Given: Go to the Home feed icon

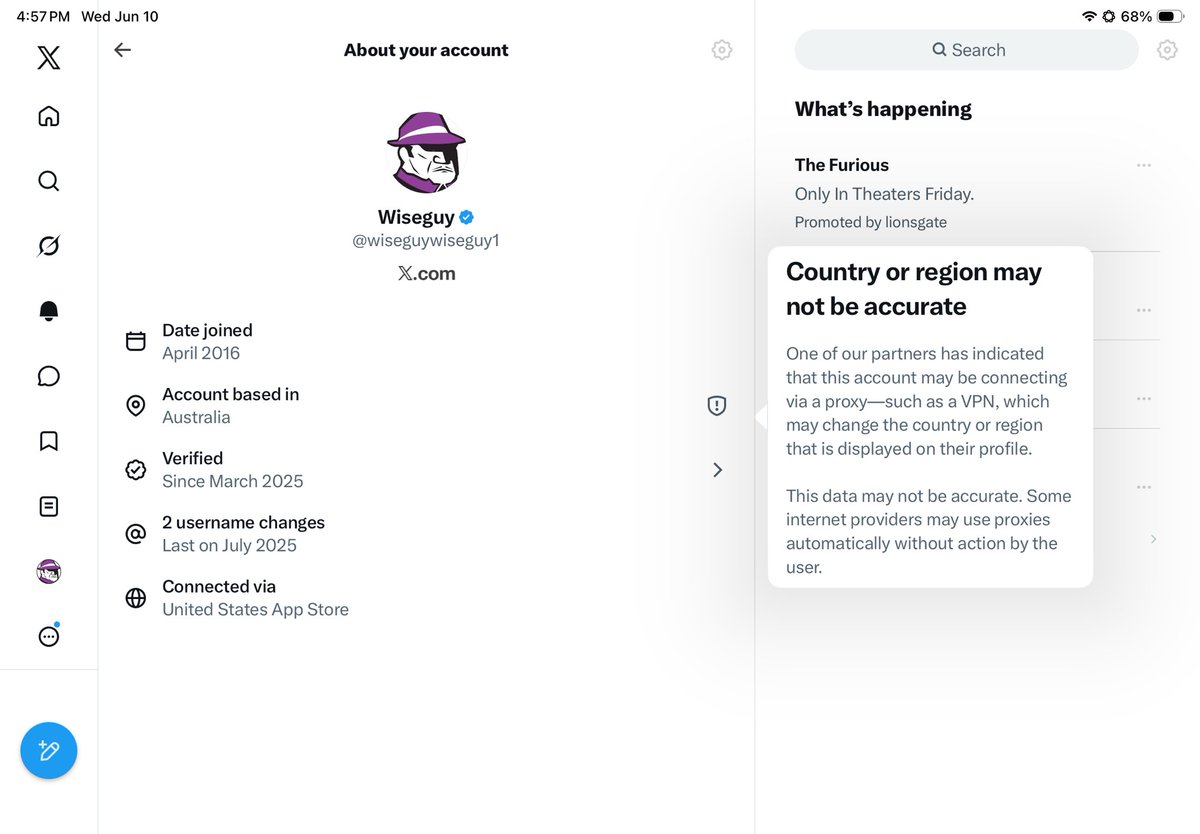Looking at the screenshot, I should coord(48,116).
